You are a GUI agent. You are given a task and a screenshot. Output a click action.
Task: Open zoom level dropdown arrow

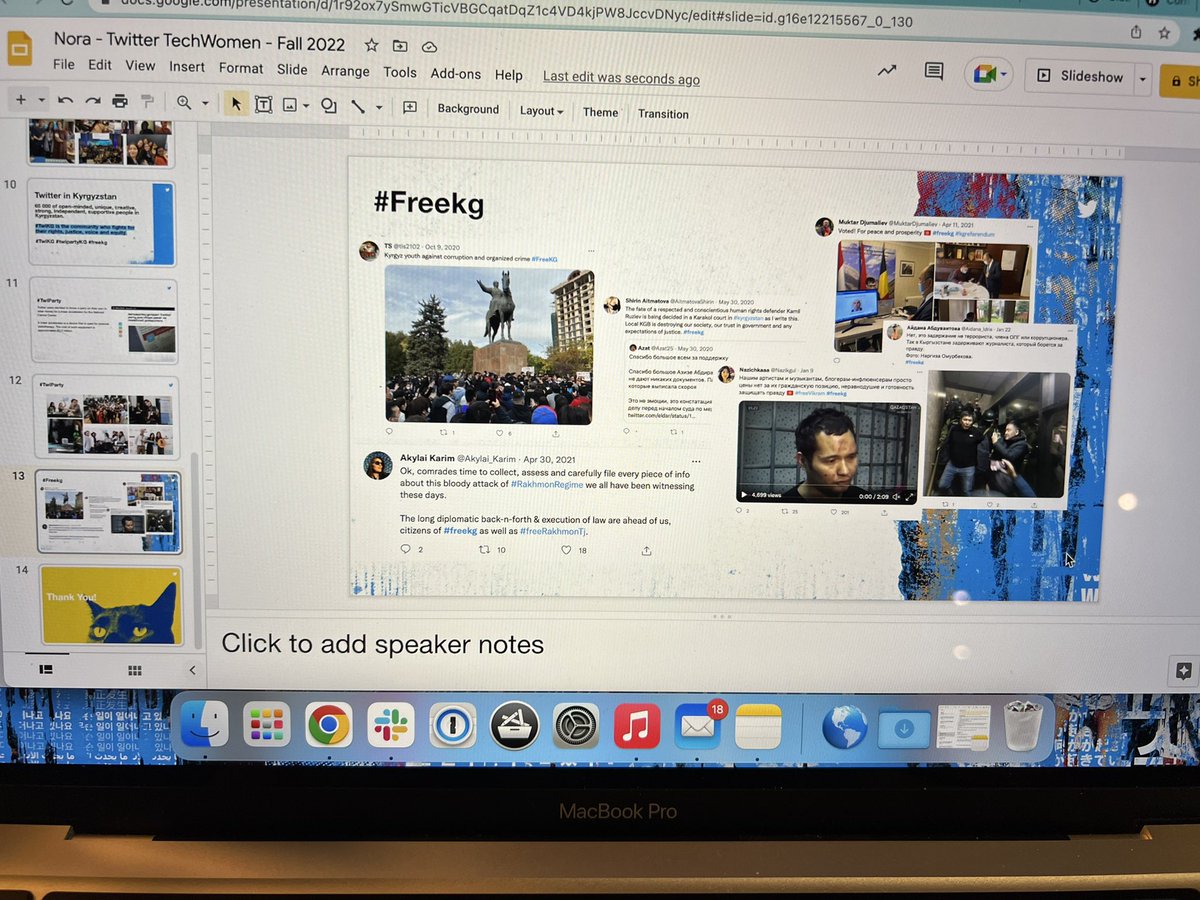coord(205,103)
